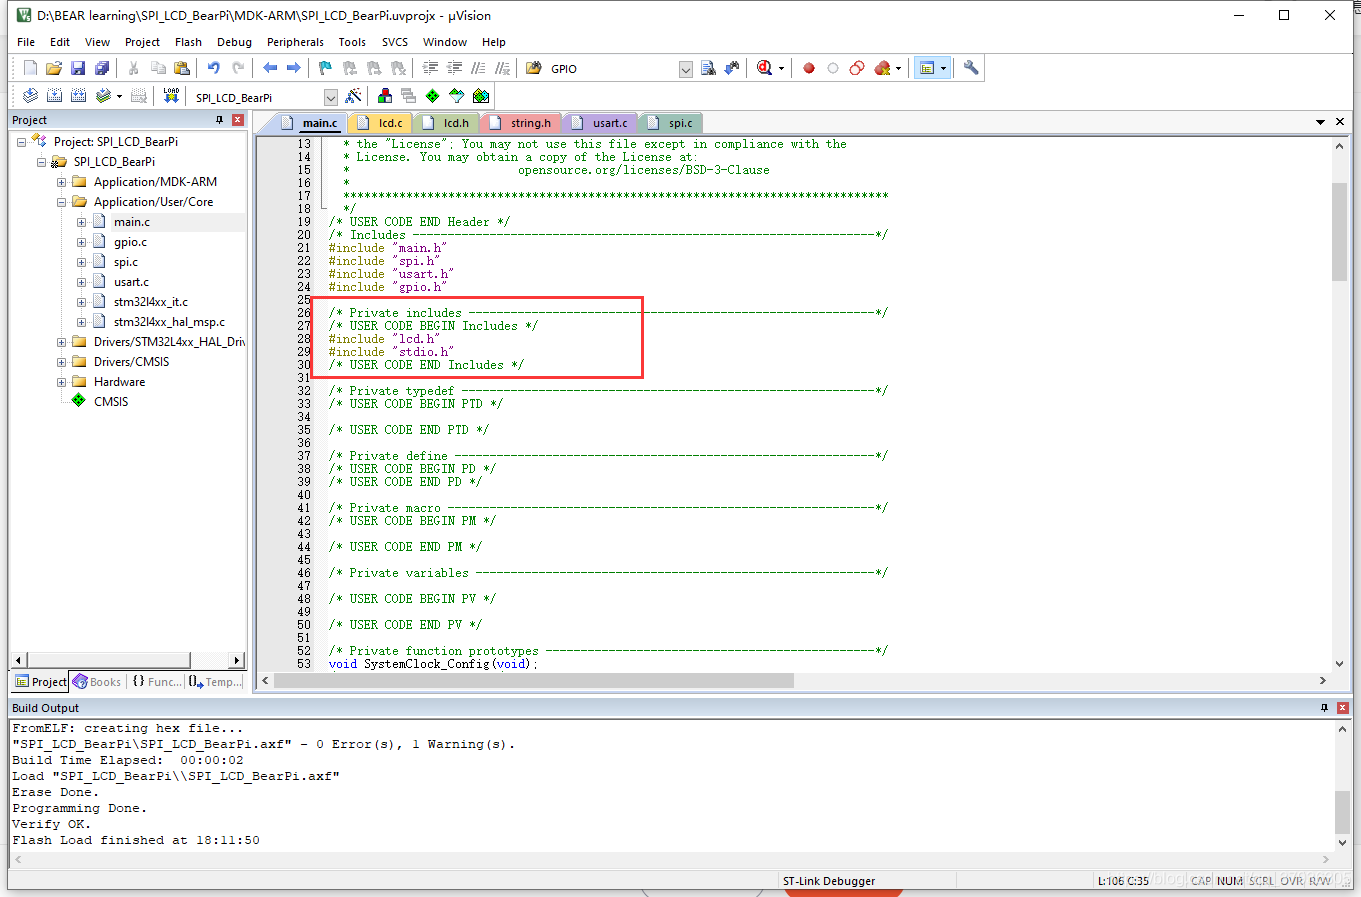The height and width of the screenshot is (897, 1361).
Task: Save the current file with the Save icon
Action: point(78,68)
